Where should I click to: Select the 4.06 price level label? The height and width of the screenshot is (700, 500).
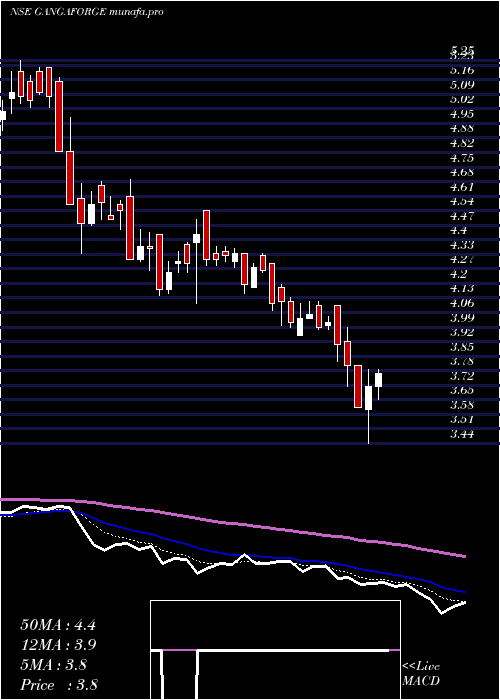tap(462, 303)
